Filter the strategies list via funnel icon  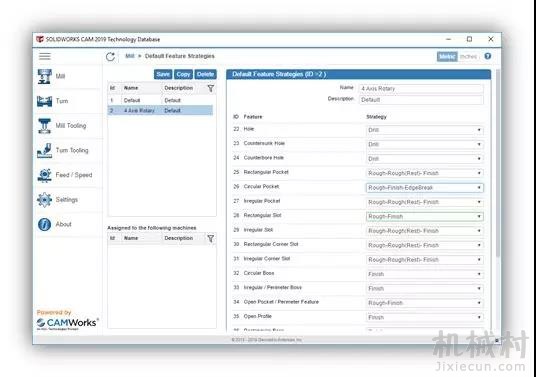pyautogui.click(x=211, y=89)
